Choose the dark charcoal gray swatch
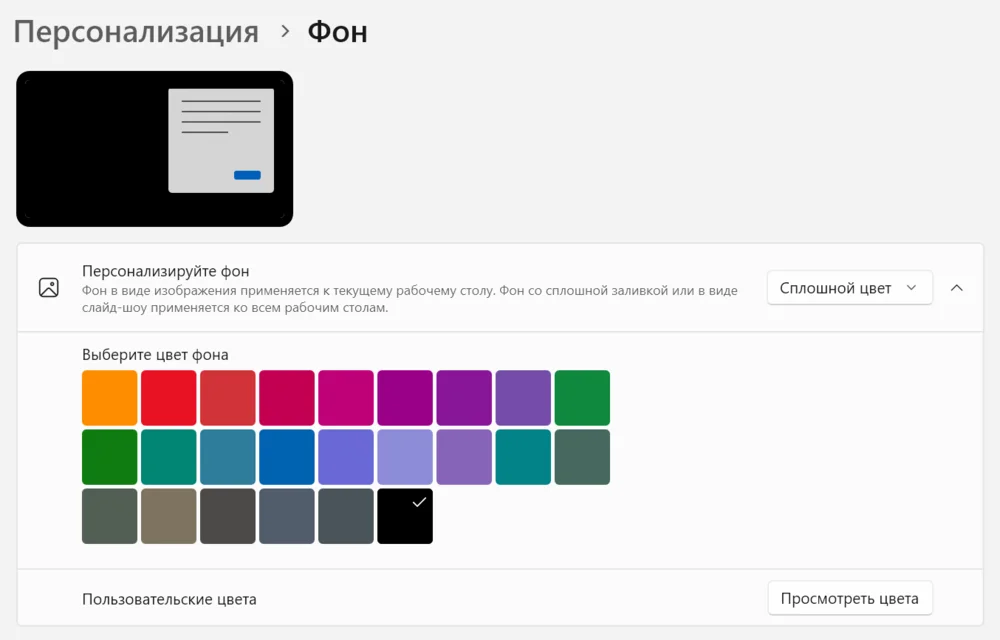 point(228,516)
